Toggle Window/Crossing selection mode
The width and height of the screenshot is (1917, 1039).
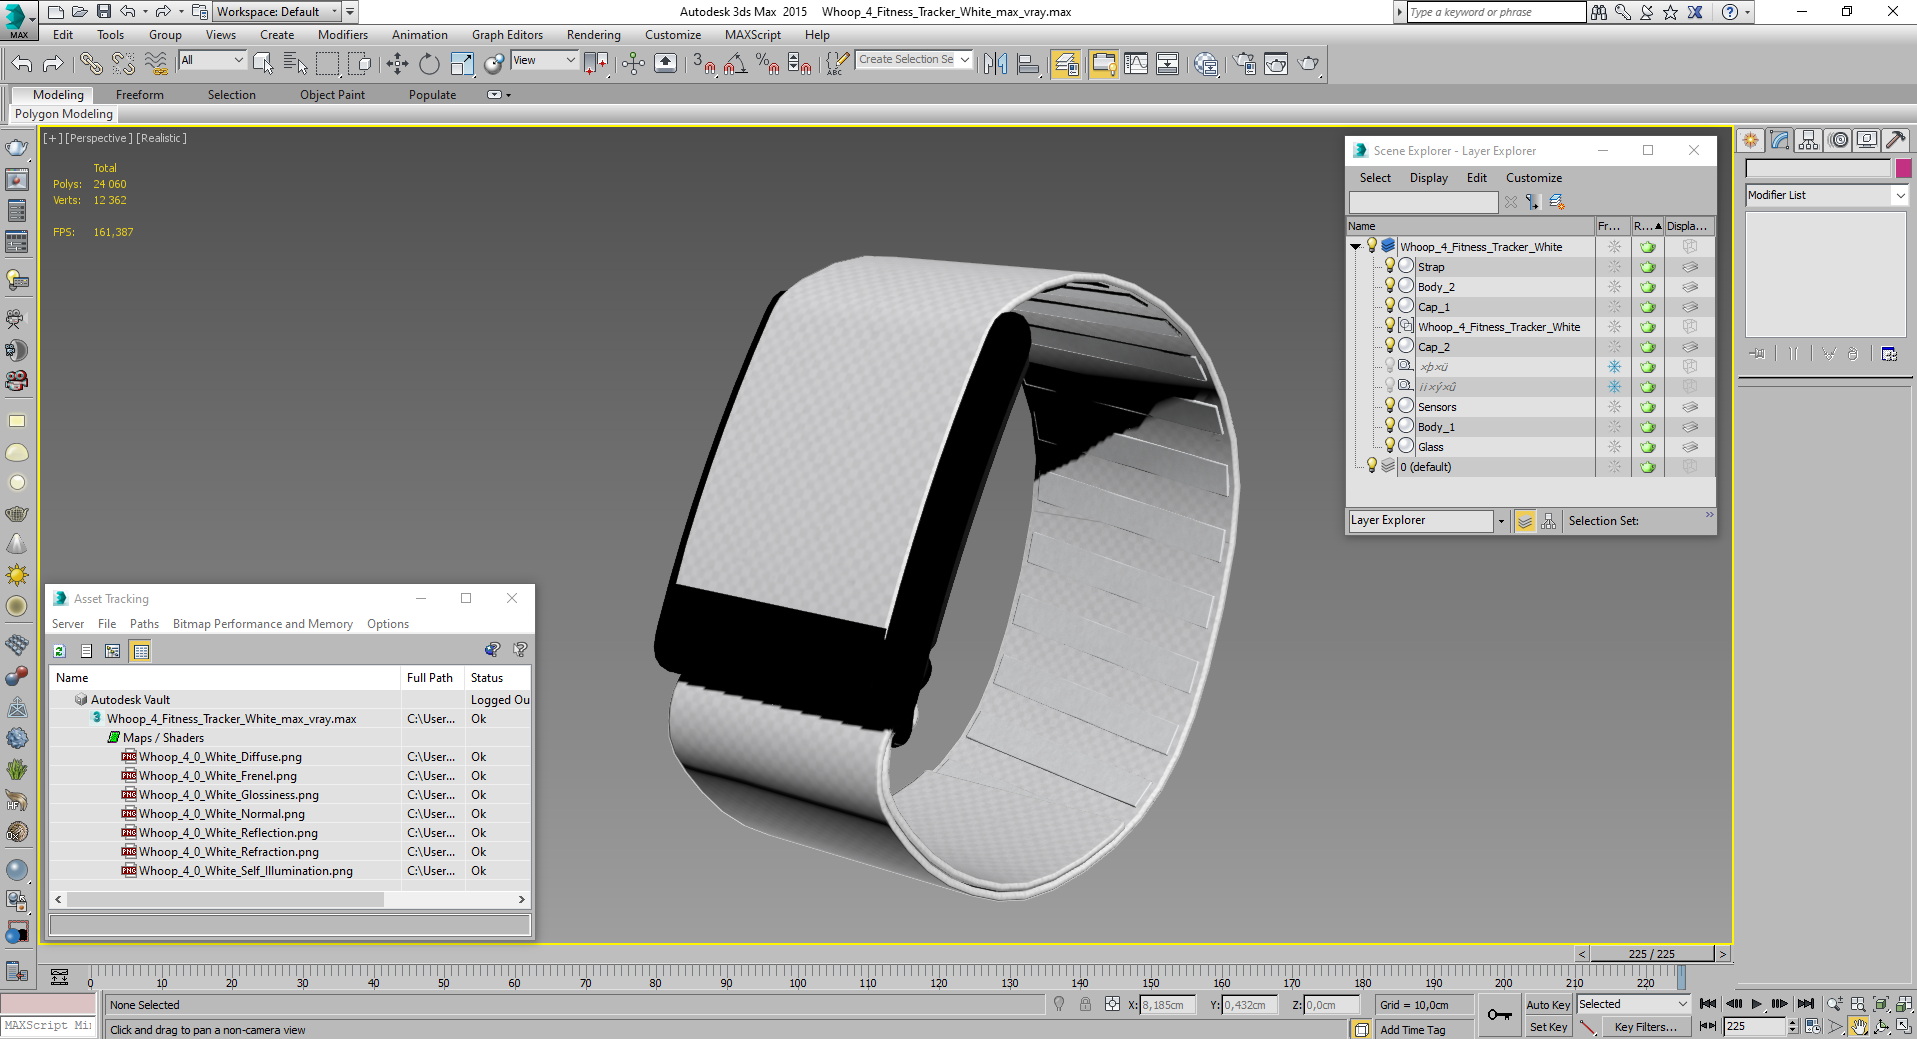(x=360, y=64)
